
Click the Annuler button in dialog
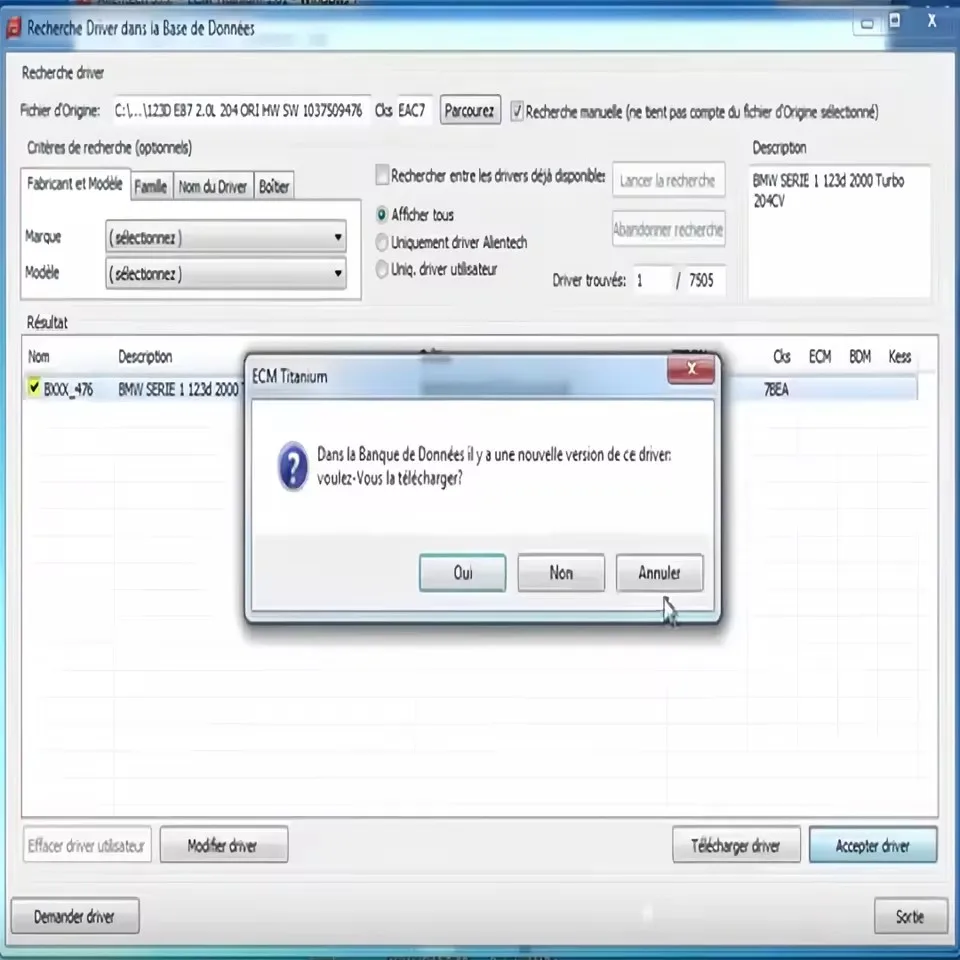click(659, 572)
